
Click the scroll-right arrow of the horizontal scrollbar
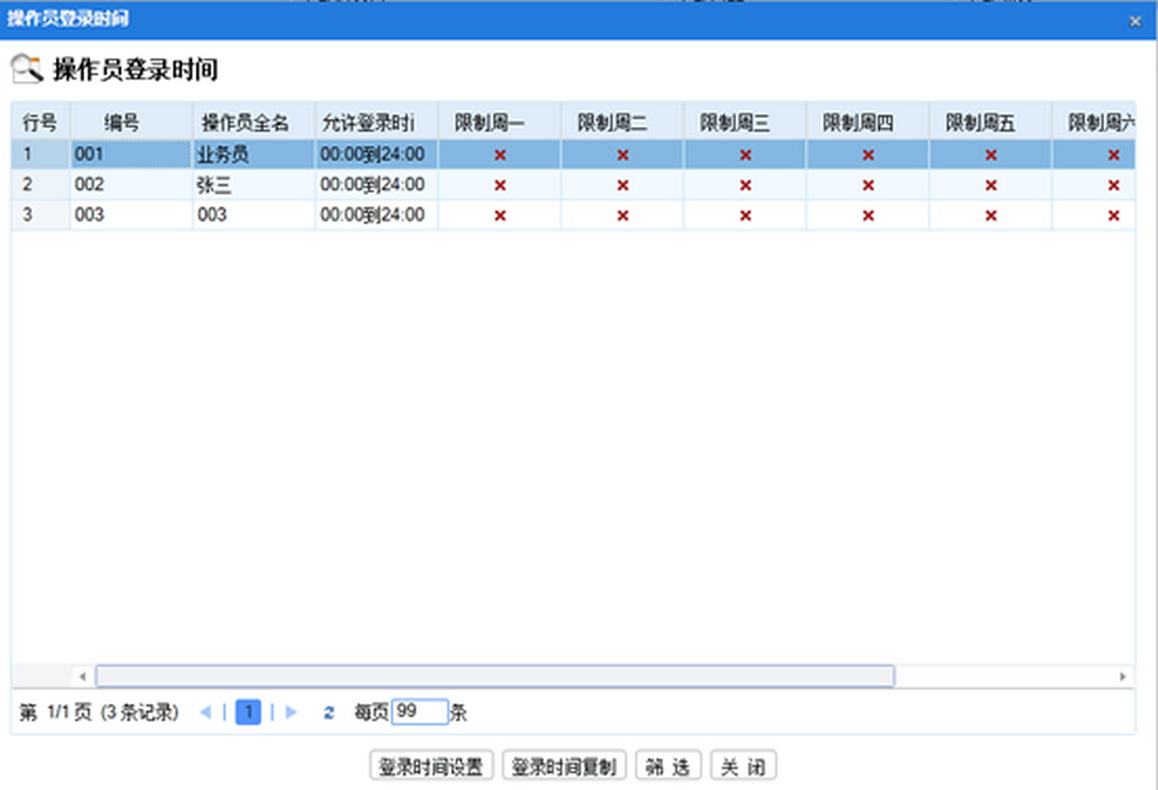pyautogui.click(x=1123, y=677)
